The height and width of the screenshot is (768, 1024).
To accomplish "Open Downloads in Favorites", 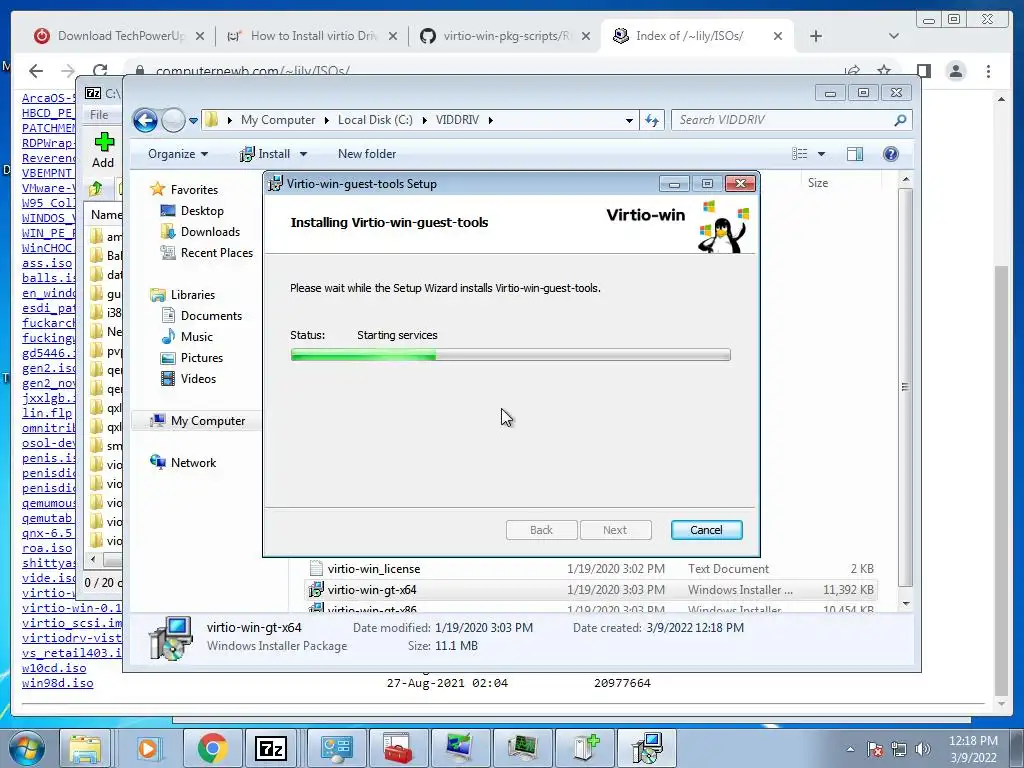I will click(x=210, y=232).
